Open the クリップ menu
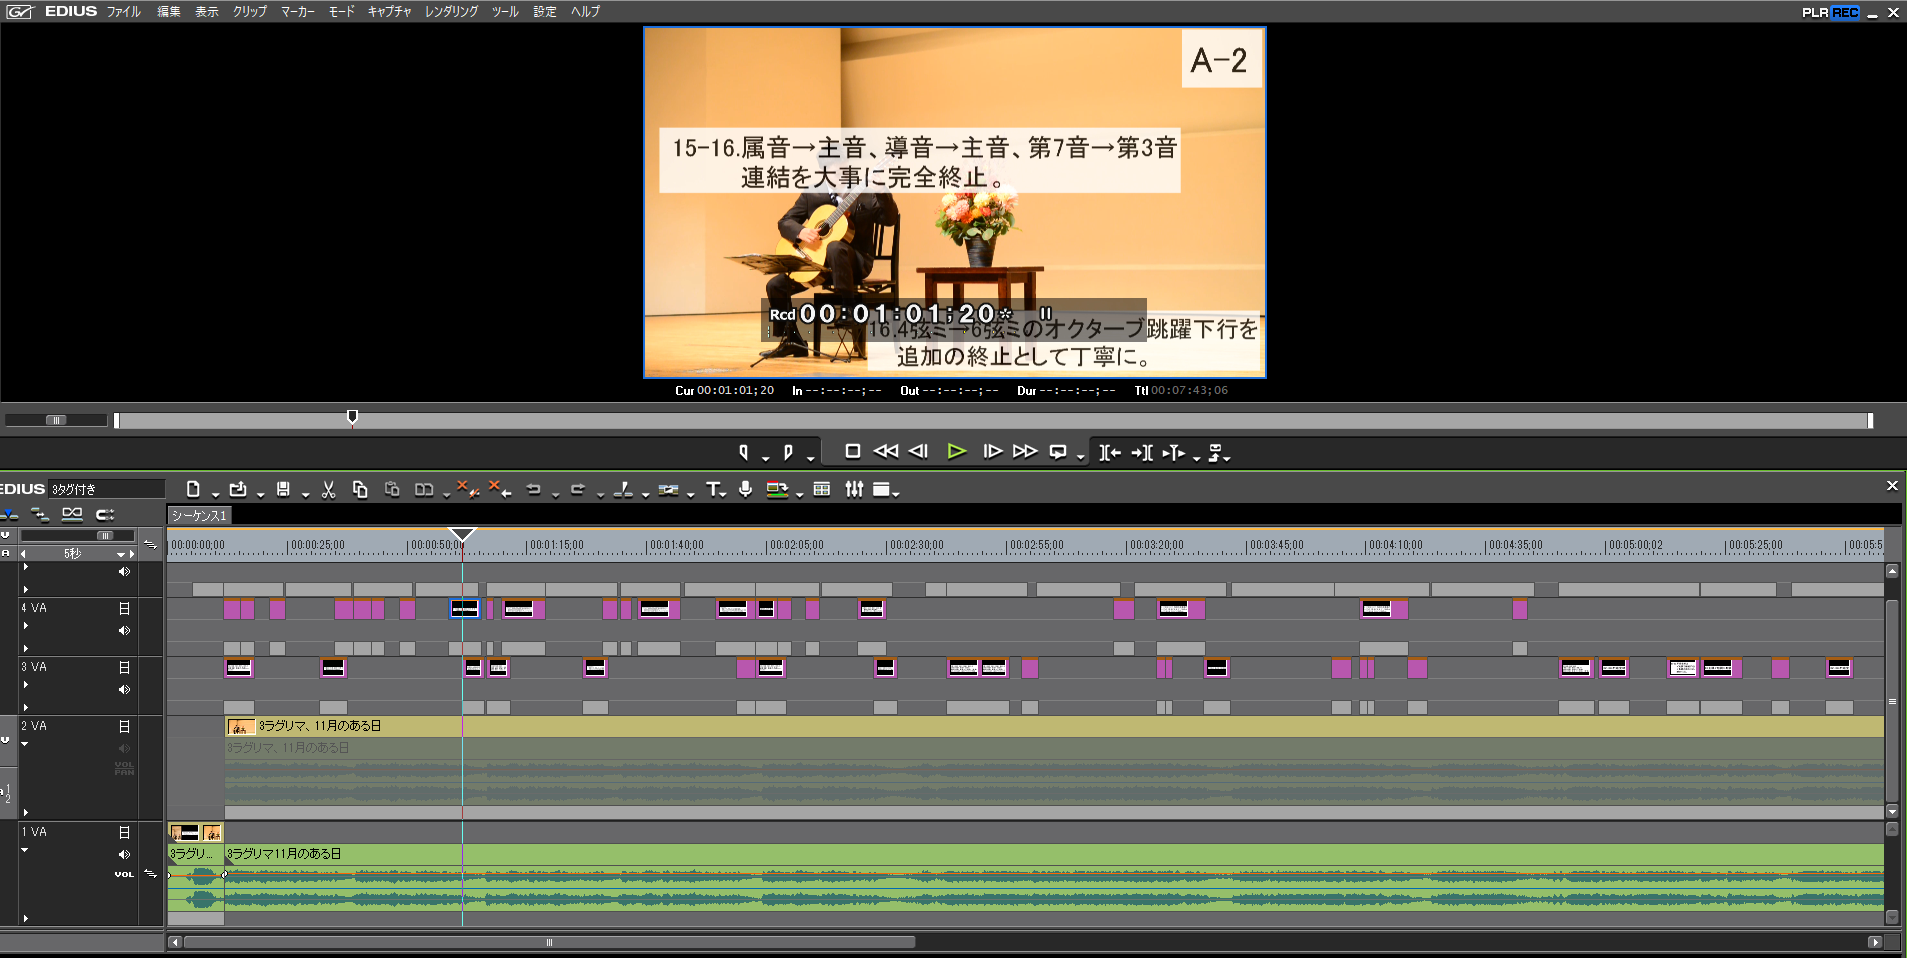The height and width of the screenshot is (958, 1907). tap(250, 11)
